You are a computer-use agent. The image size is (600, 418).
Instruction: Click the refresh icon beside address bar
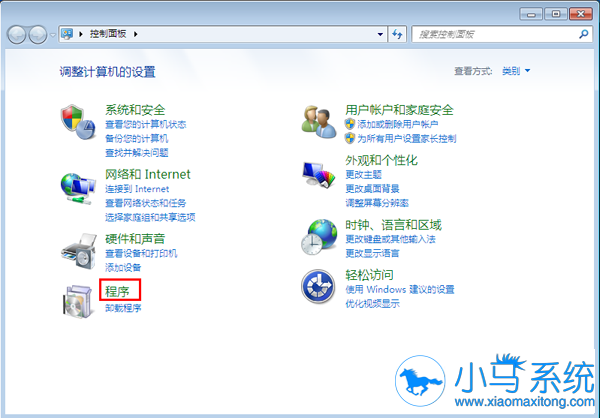click(397, 34)
